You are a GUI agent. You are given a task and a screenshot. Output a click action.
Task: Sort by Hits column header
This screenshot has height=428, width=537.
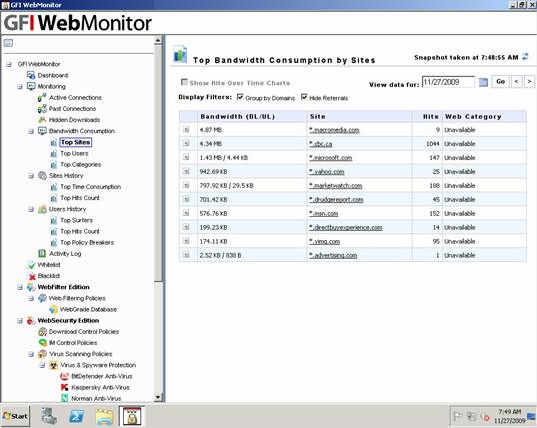coord(427,117)
